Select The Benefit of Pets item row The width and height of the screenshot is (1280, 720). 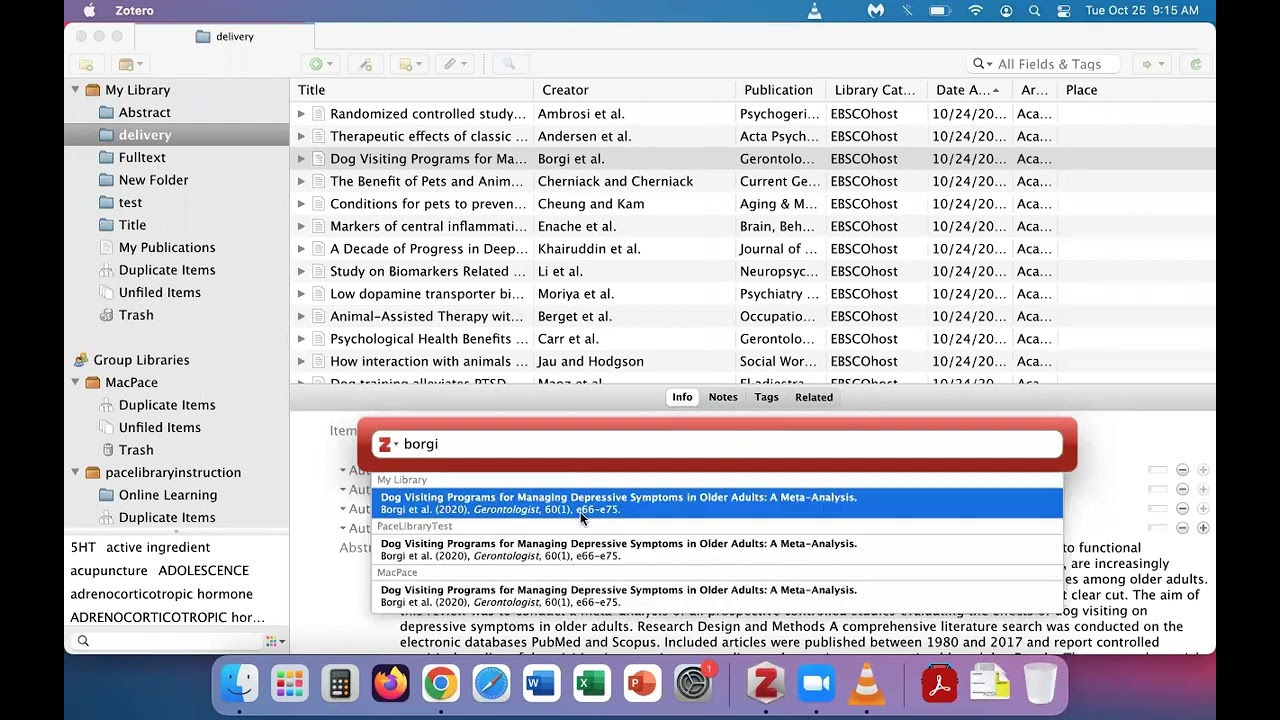[x=753, y=181]
